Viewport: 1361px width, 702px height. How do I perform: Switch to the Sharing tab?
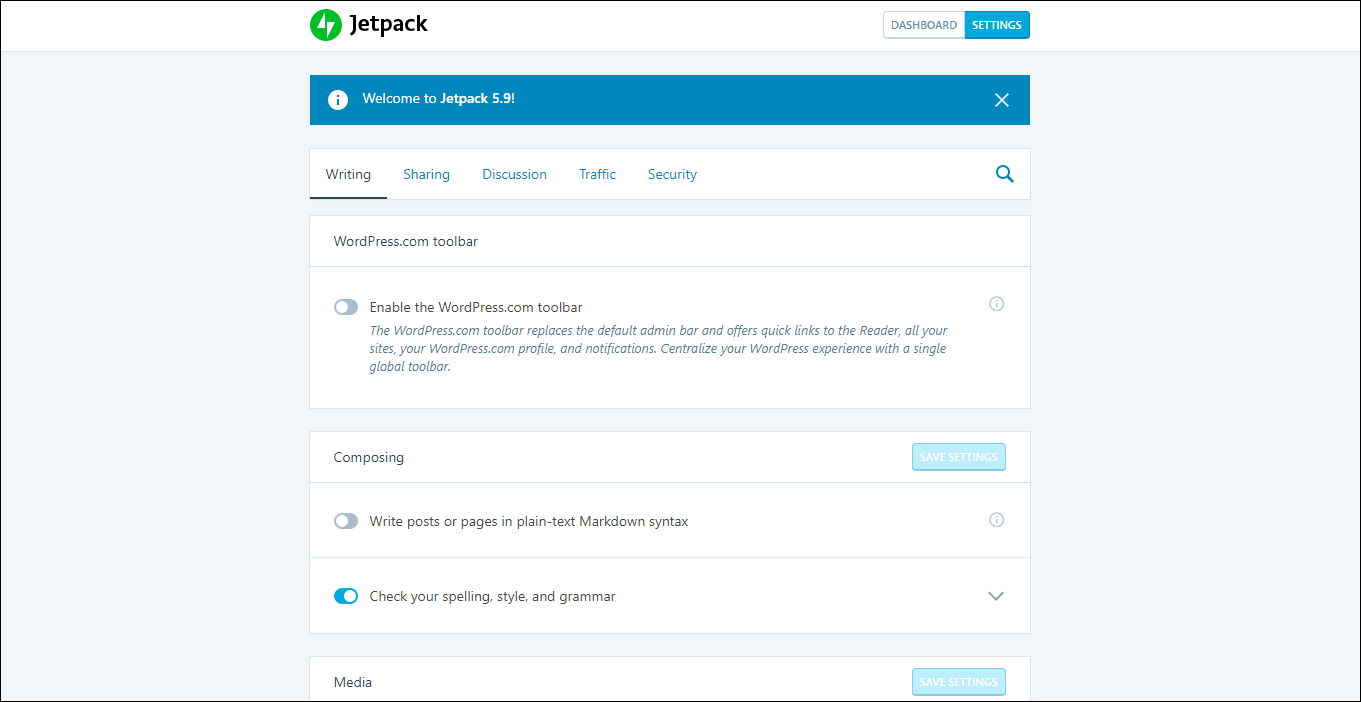(x=426, y=174)
